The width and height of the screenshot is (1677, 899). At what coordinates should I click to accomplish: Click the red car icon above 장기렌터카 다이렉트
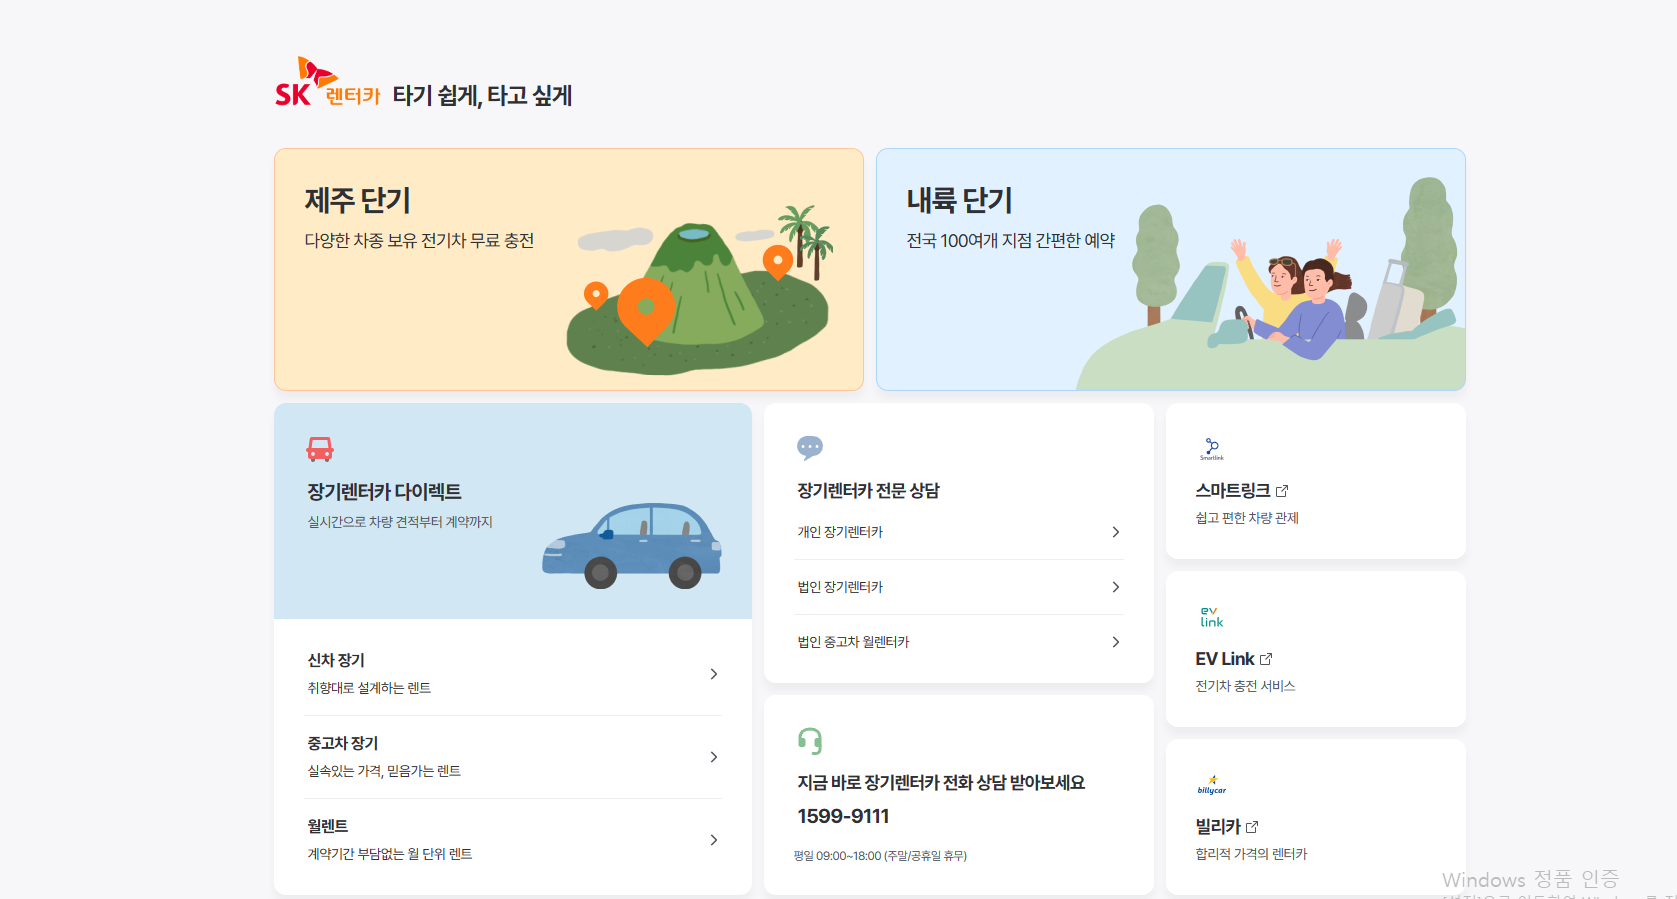coord(320,449)
